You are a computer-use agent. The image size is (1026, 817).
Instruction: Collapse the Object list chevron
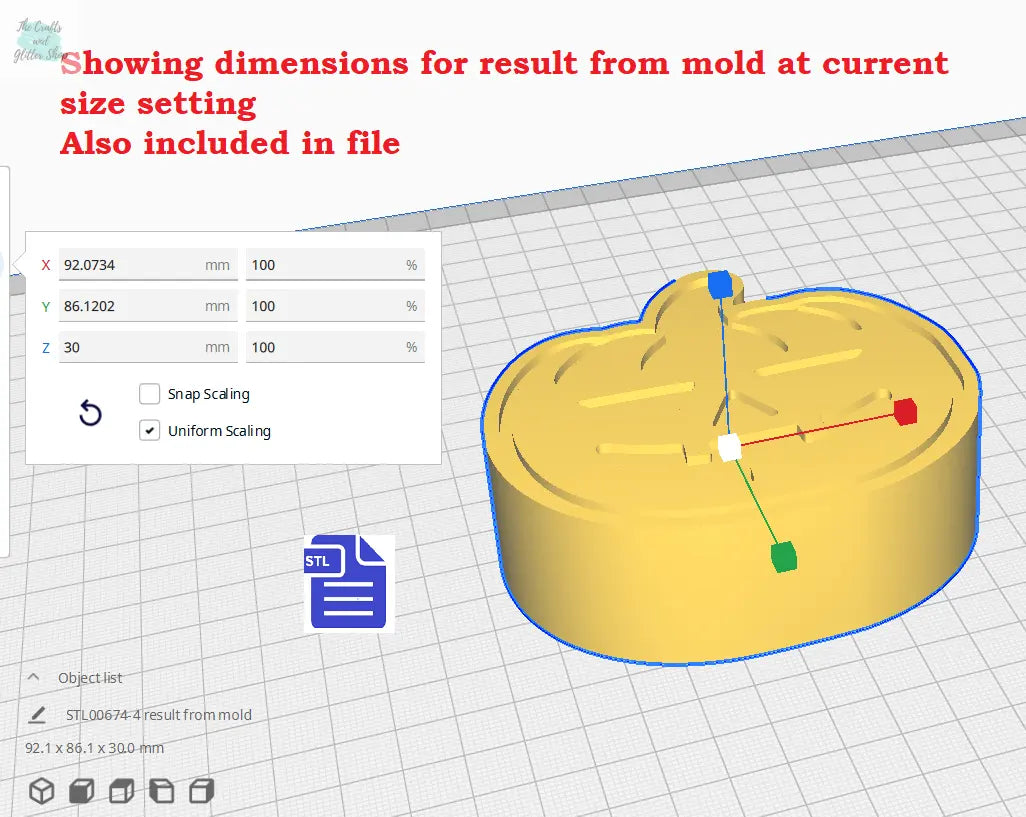point(33,677)
